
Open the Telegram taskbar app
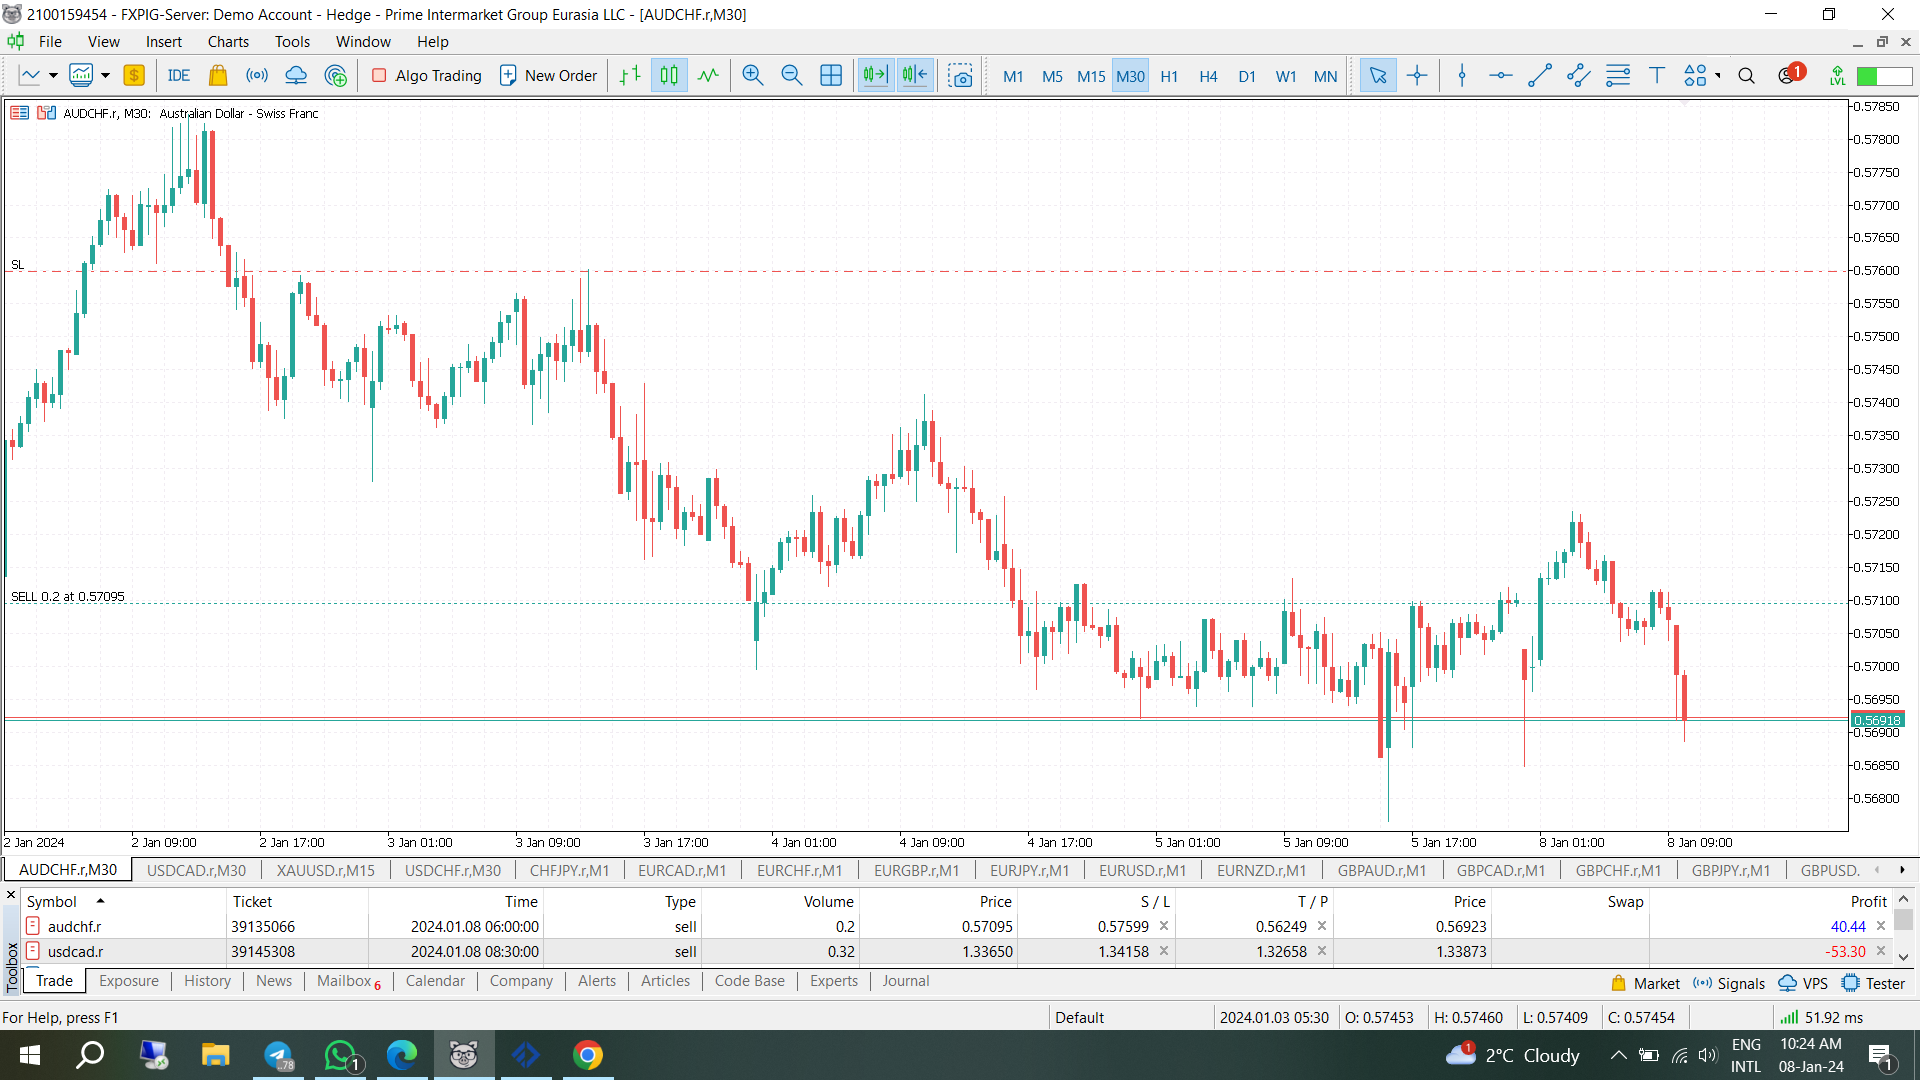(x=278, y=1055)
